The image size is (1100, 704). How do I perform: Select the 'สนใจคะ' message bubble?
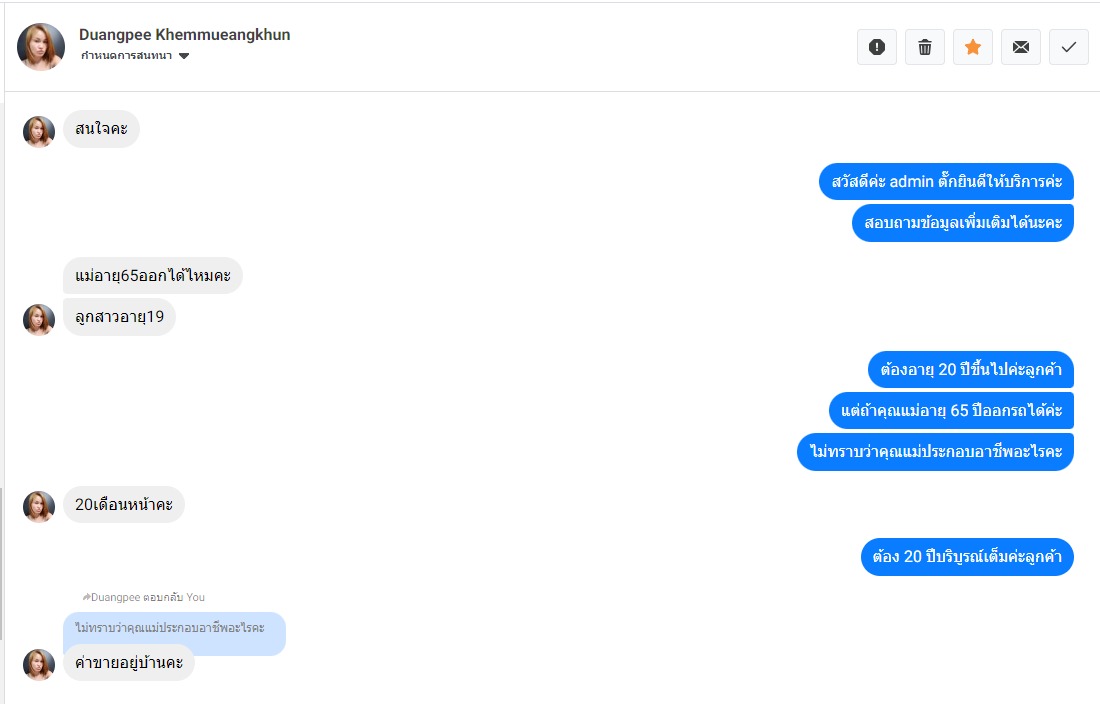[x=102, y=129]
